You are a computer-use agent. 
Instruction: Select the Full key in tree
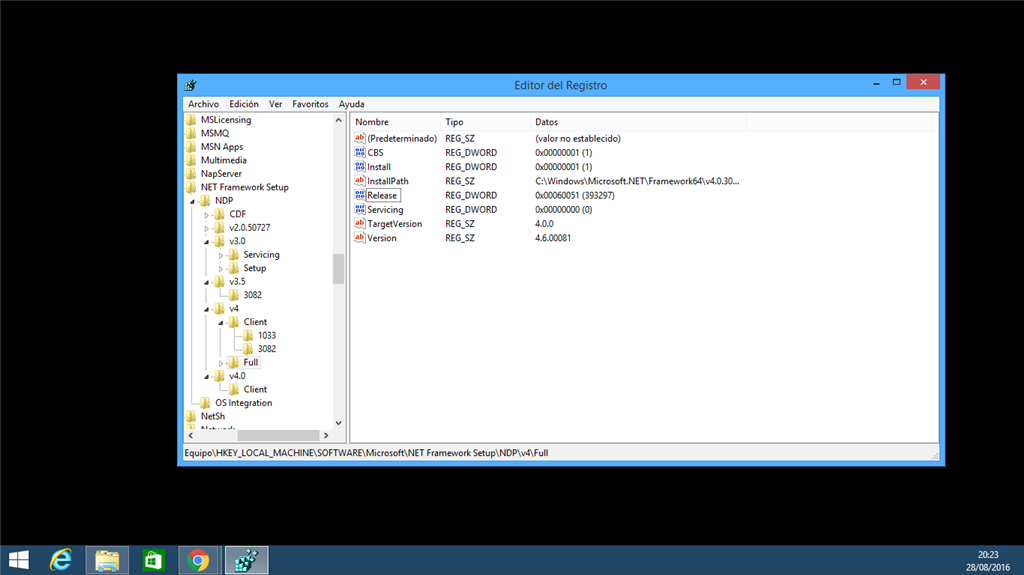click(251, 362)
